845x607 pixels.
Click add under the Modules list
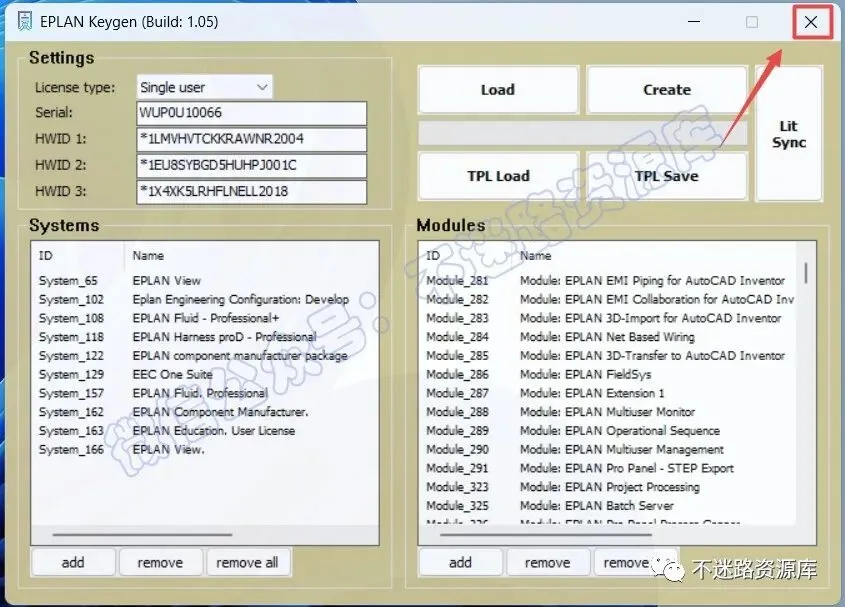point(461,562)
